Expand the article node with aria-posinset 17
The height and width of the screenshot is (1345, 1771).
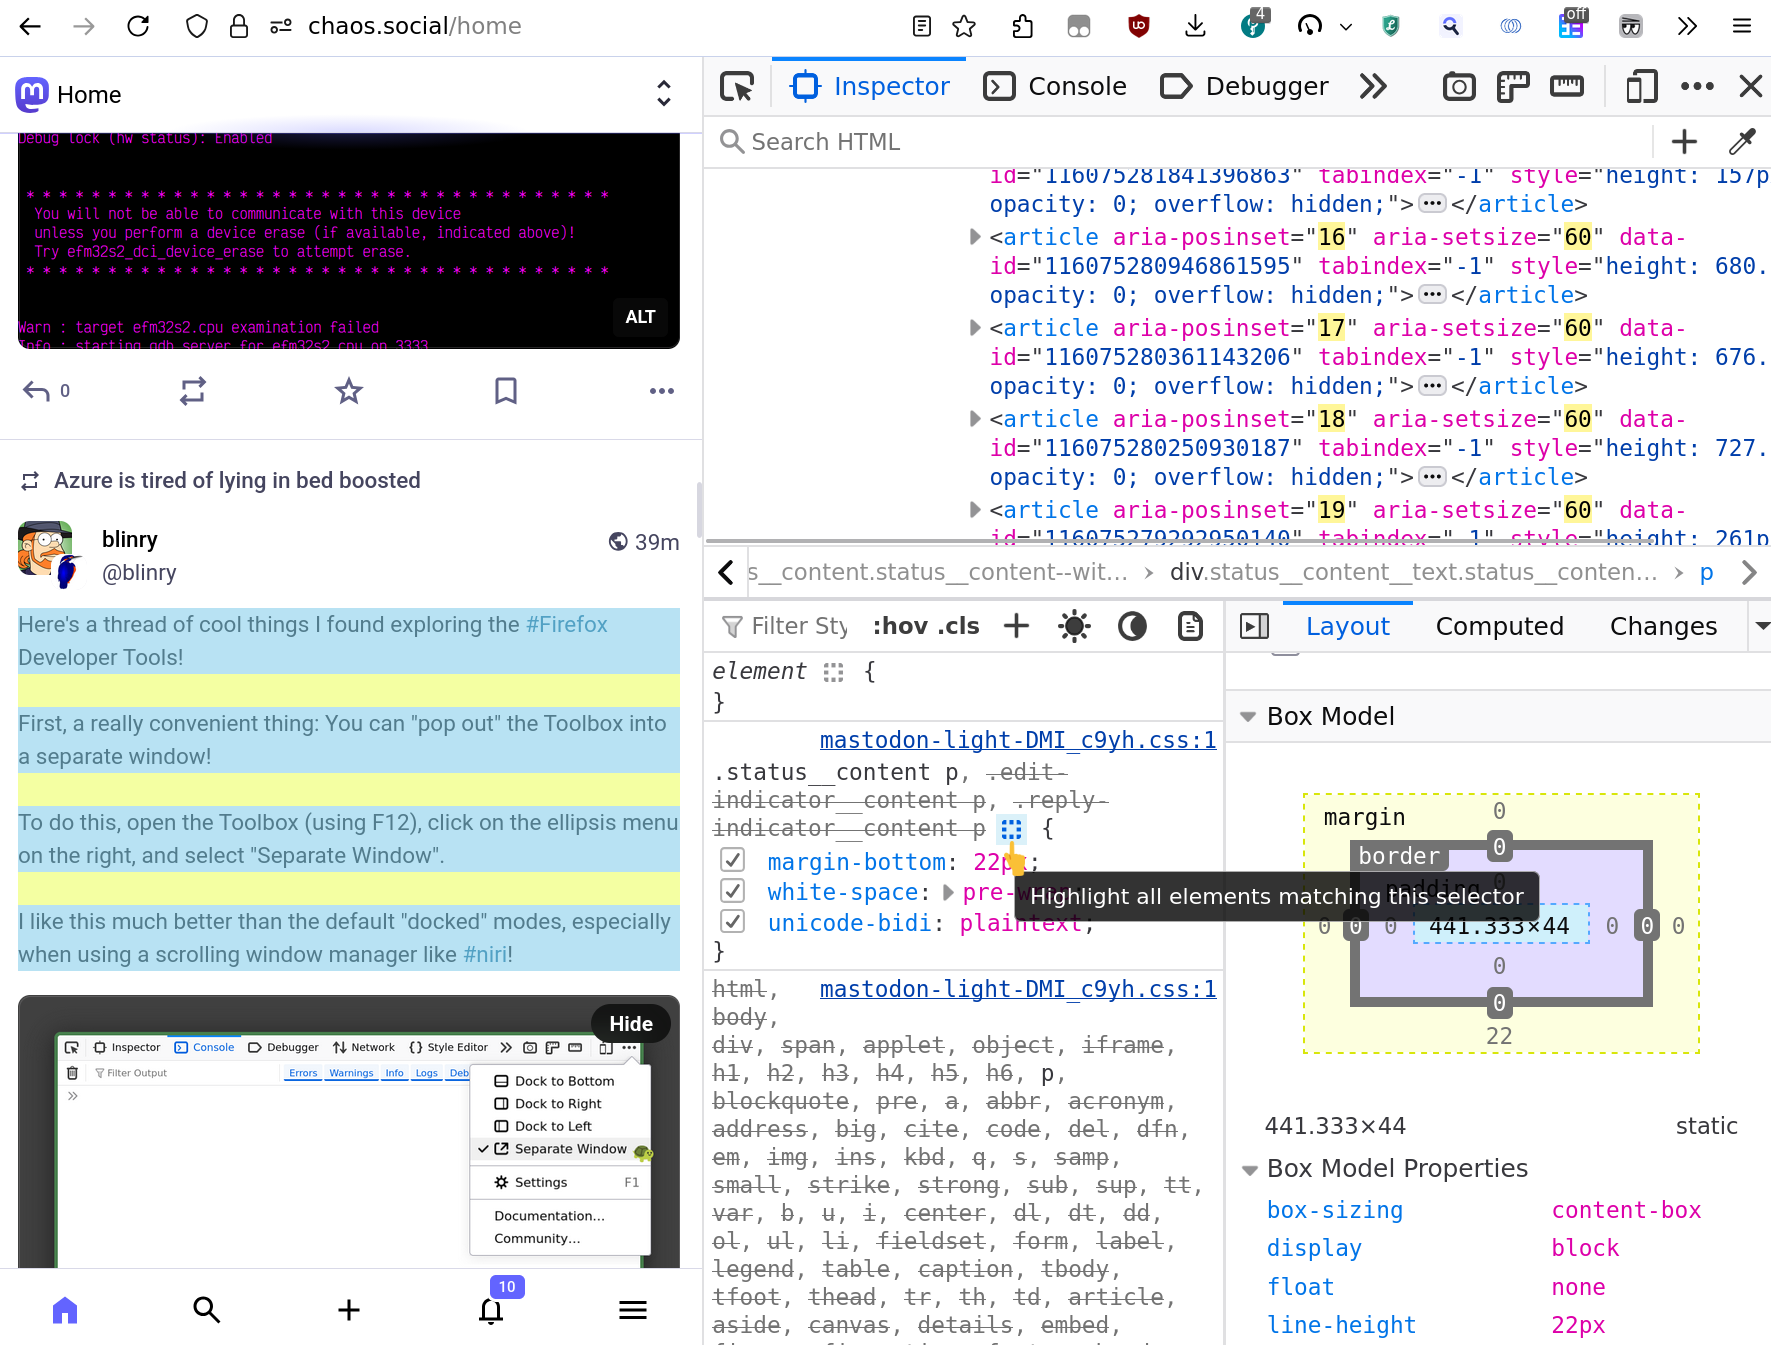coord(974,328)
